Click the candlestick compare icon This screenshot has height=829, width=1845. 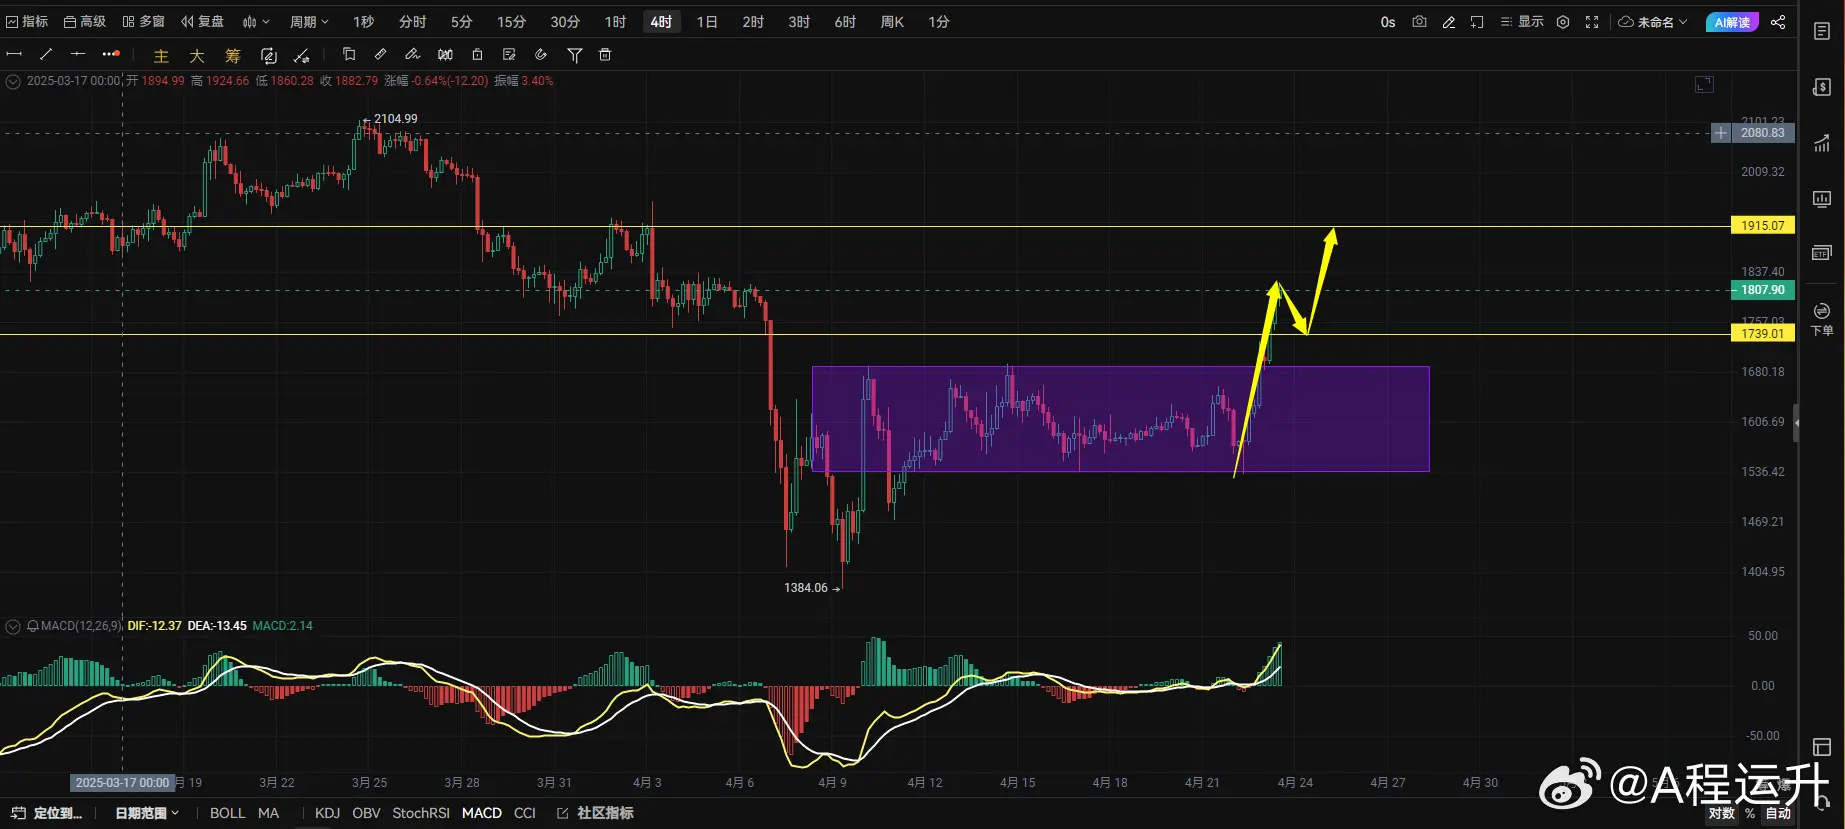tap(445, 54)
